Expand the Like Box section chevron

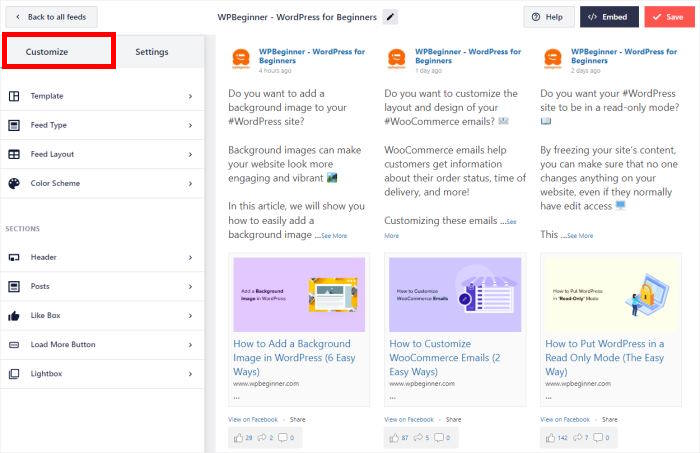pyautogui.click(x=190, y=316)
